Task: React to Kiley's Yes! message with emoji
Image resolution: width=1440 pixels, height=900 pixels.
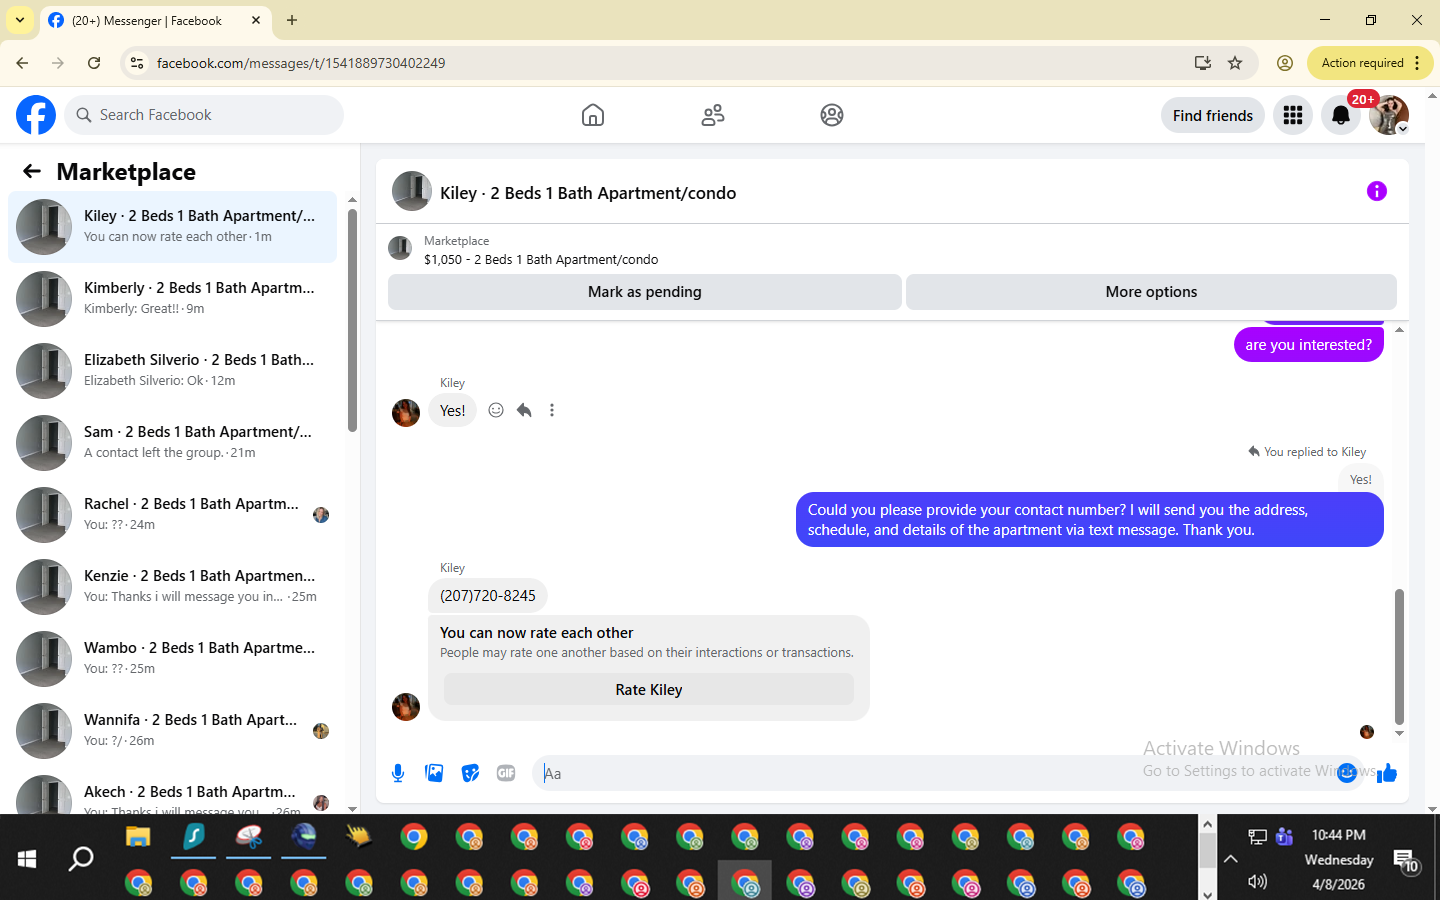Action: point(496,410)
